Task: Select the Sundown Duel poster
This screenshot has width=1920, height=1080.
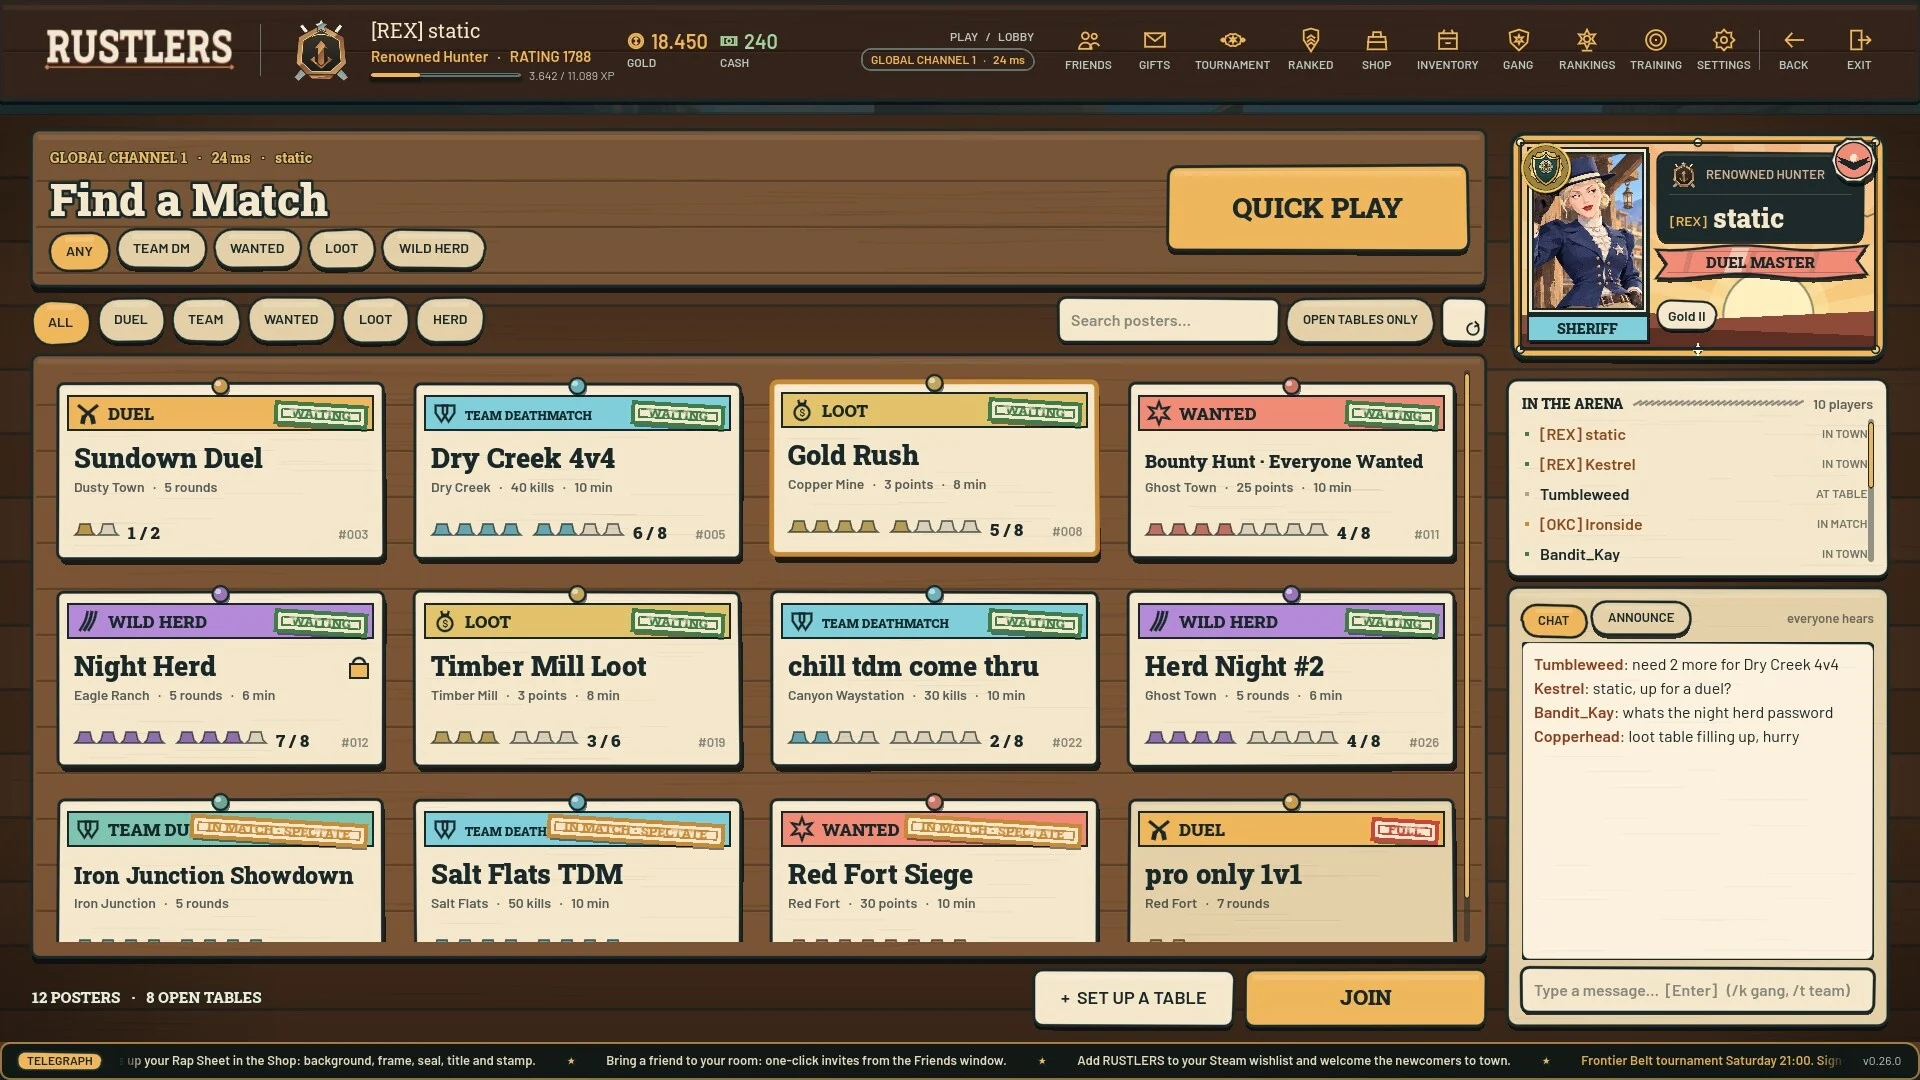Action: click(221, 471)
